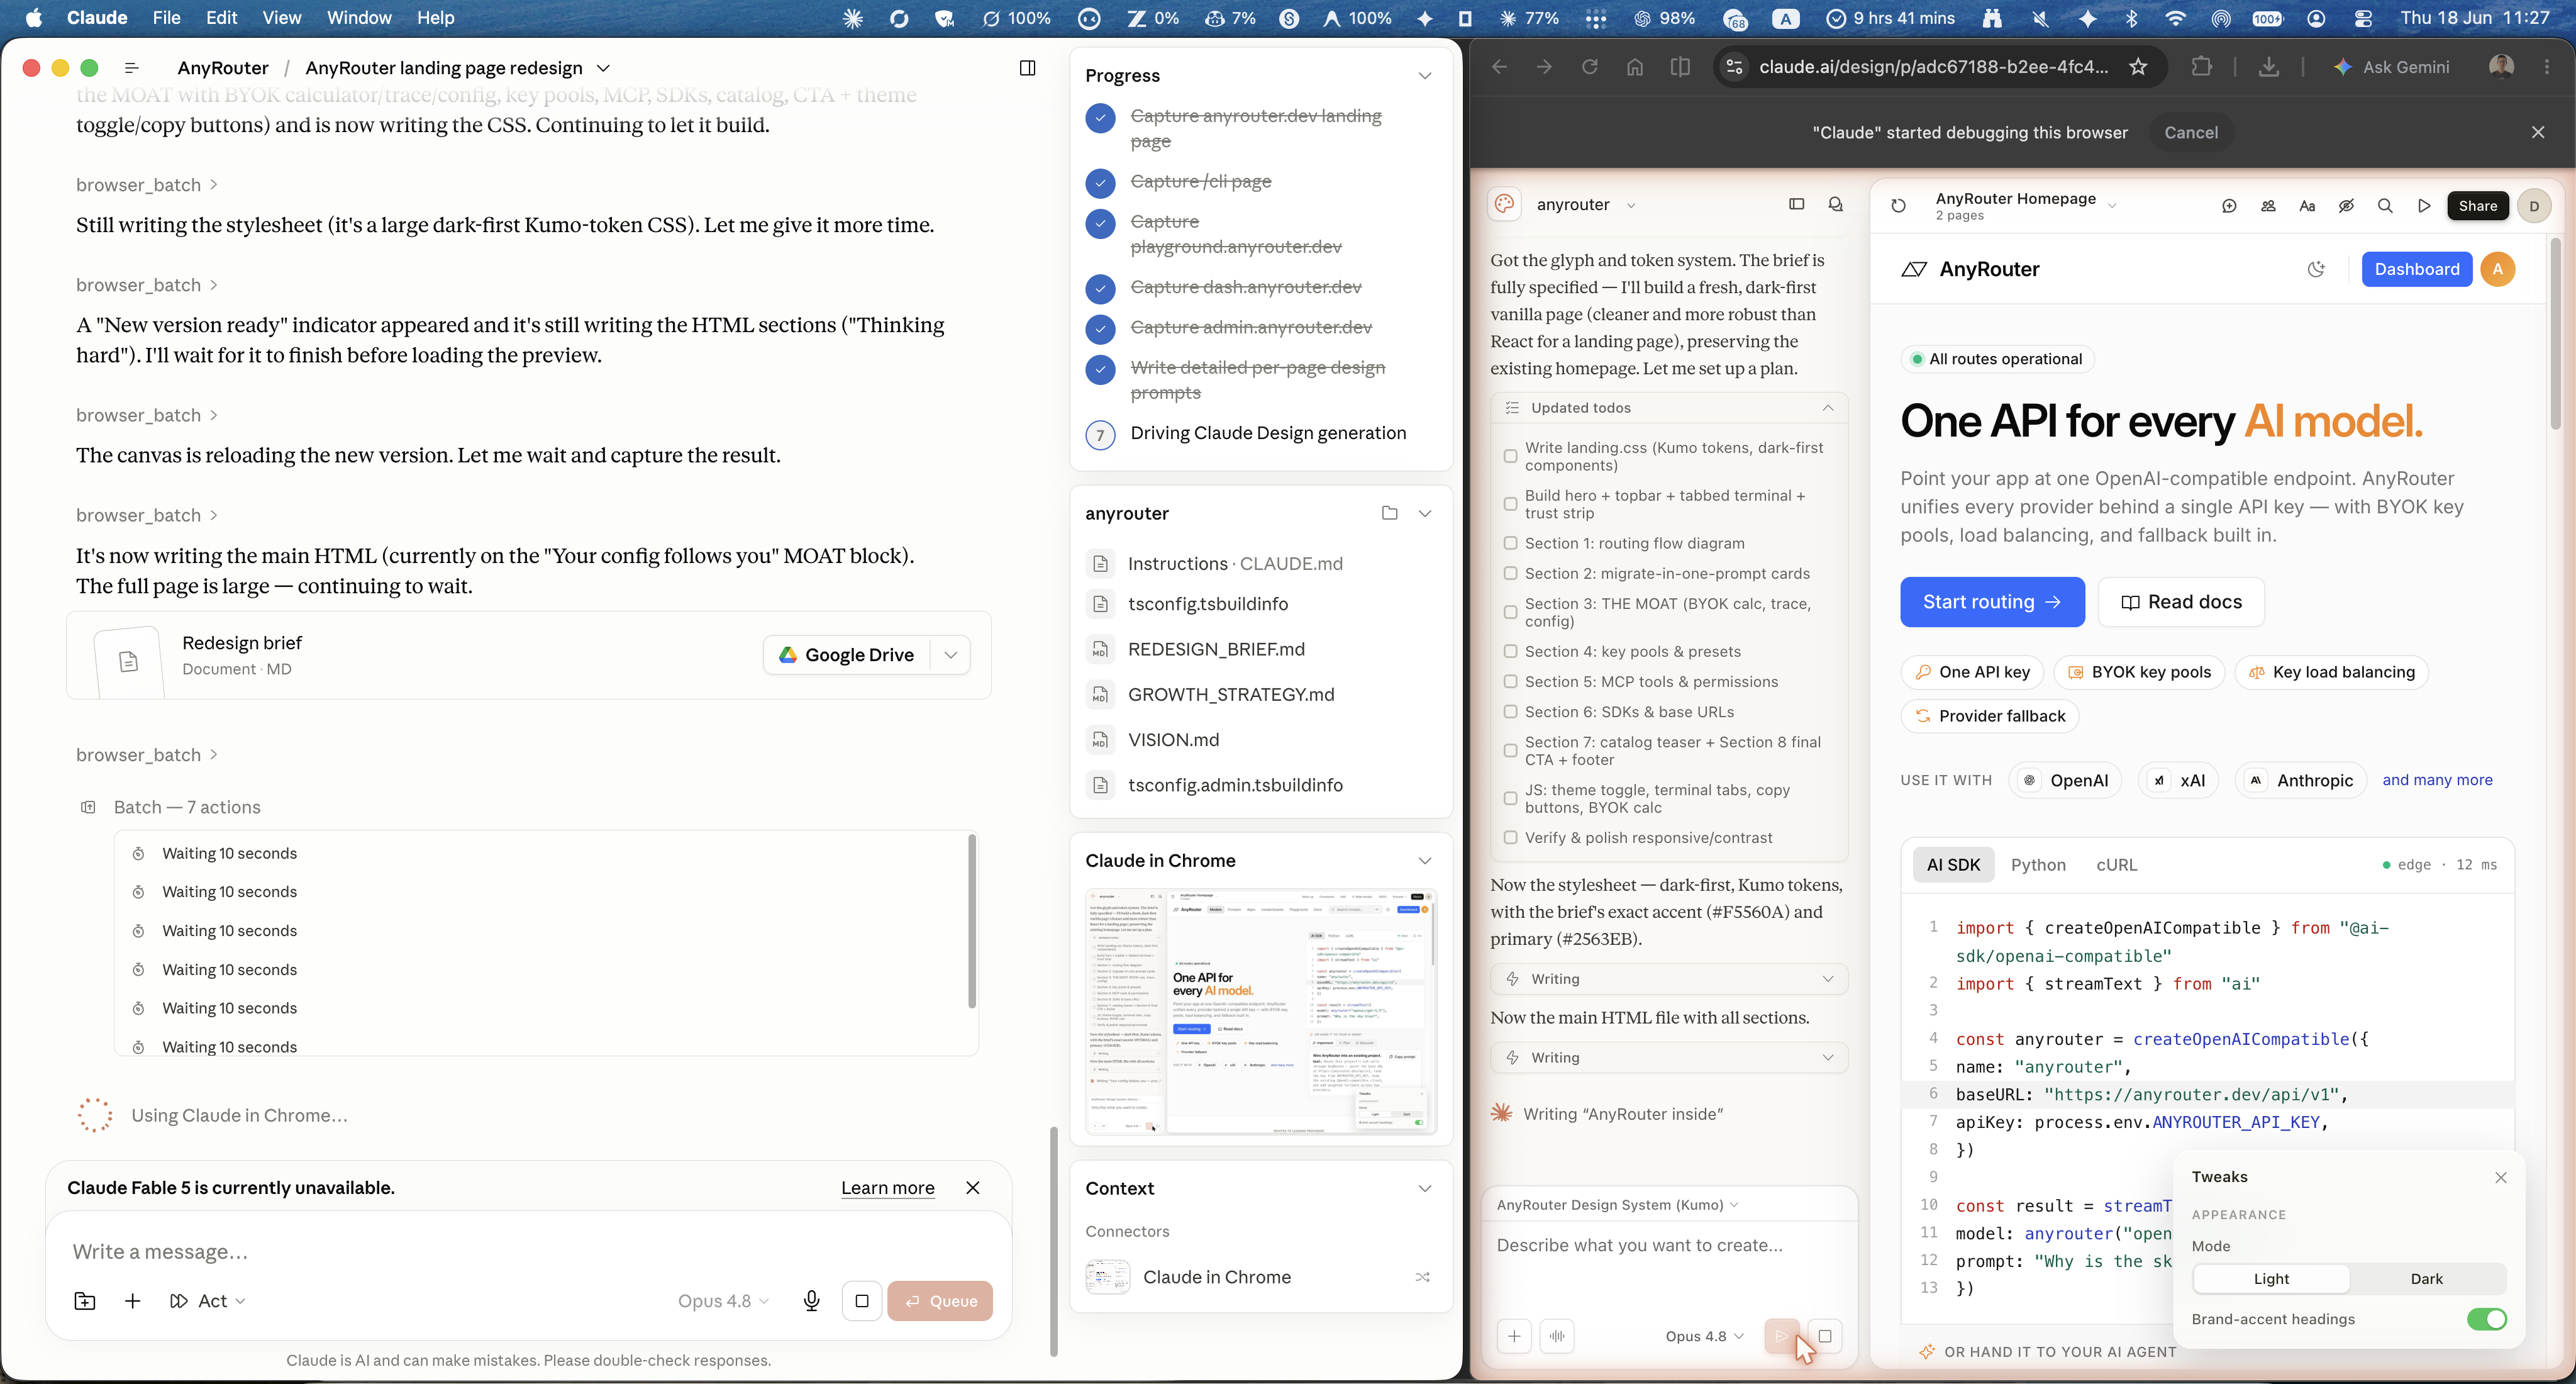Click the shuffle icon on the Claude in Chrome connector

[1423, 1277]
